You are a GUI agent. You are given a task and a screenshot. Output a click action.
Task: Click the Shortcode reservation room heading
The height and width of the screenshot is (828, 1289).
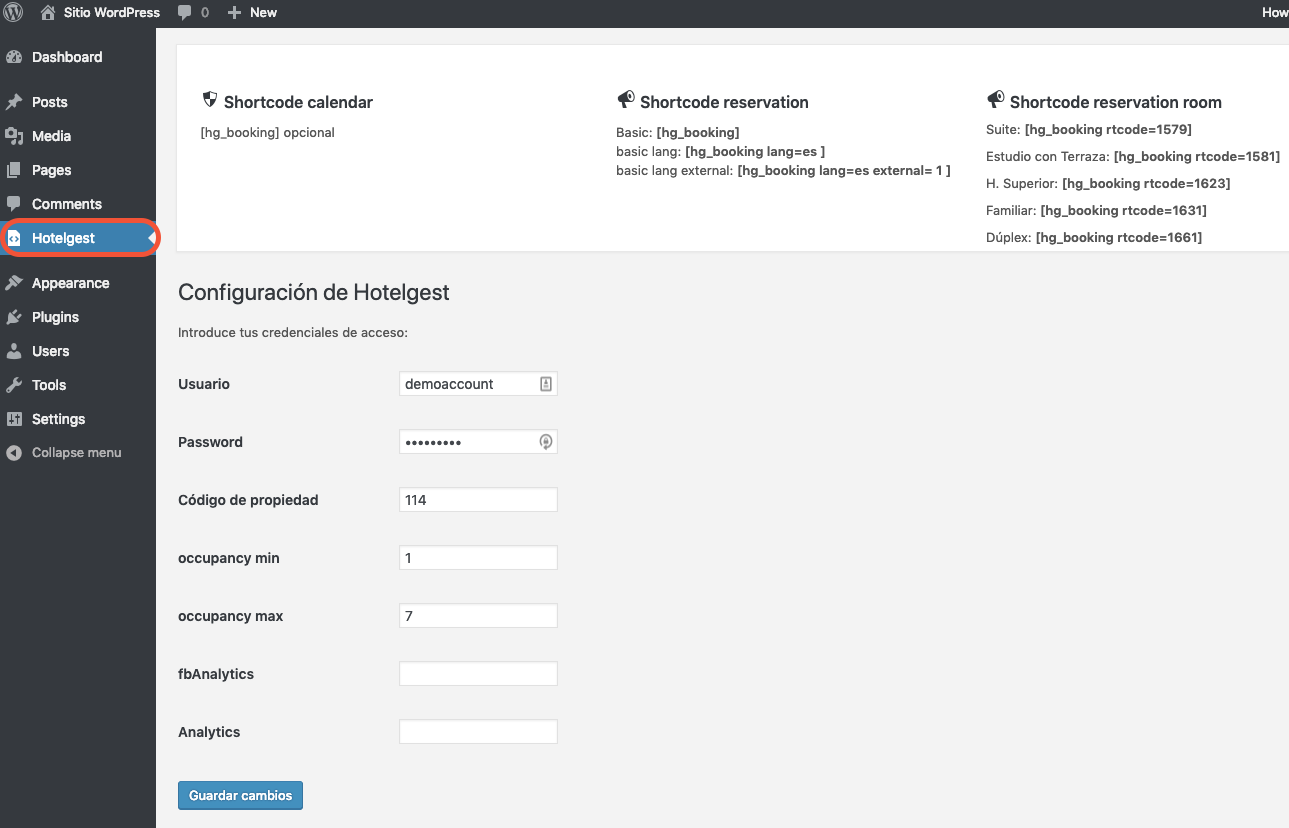pos(1116,102)
